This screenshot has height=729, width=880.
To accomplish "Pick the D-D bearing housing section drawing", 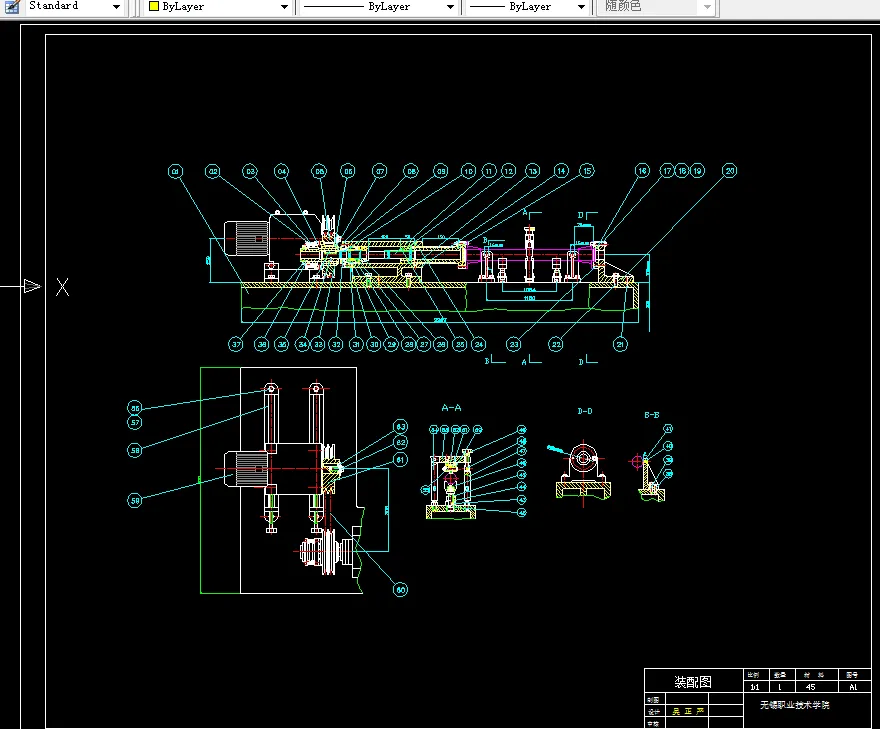I will [x=583, y=470].
